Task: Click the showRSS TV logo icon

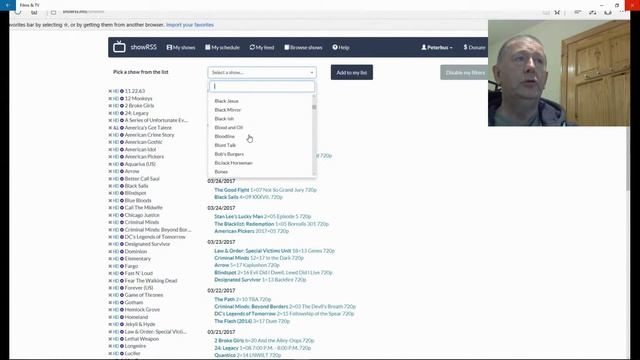Action: point(119,47)
